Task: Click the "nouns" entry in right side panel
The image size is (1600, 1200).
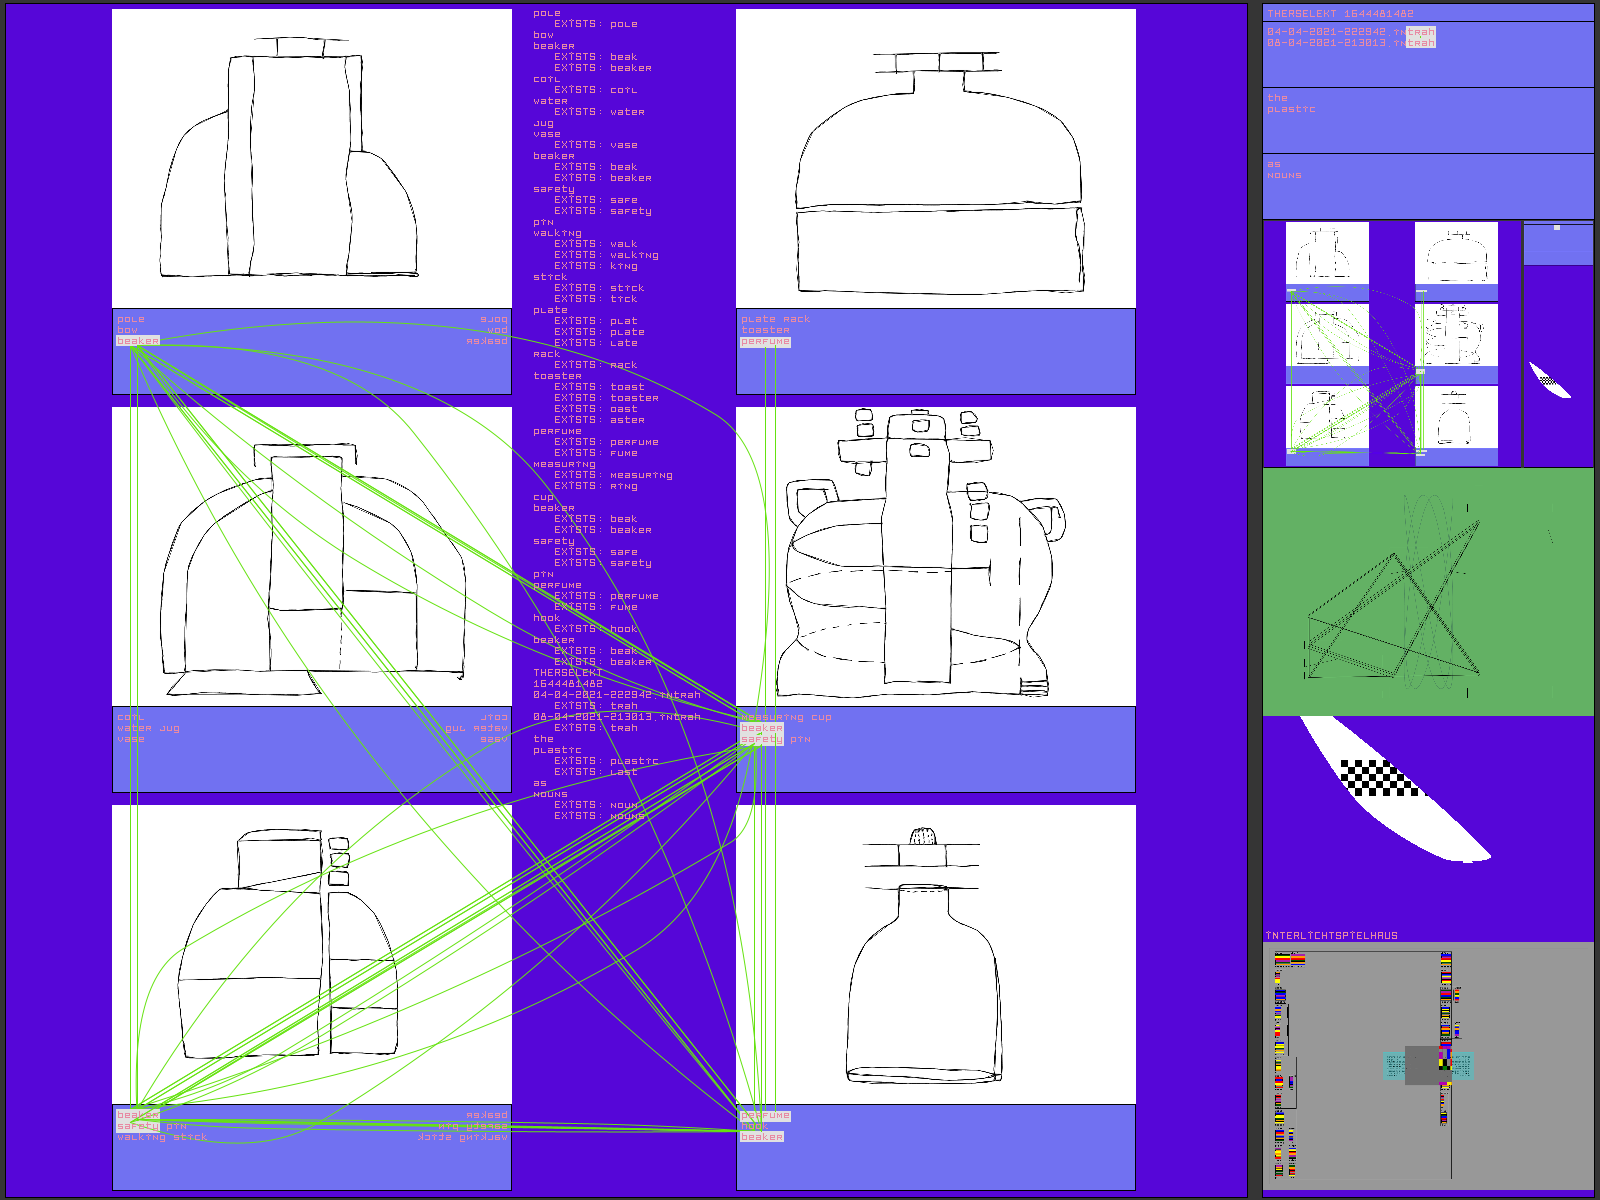Action: pyautogui.click(x=1284, y=175)
